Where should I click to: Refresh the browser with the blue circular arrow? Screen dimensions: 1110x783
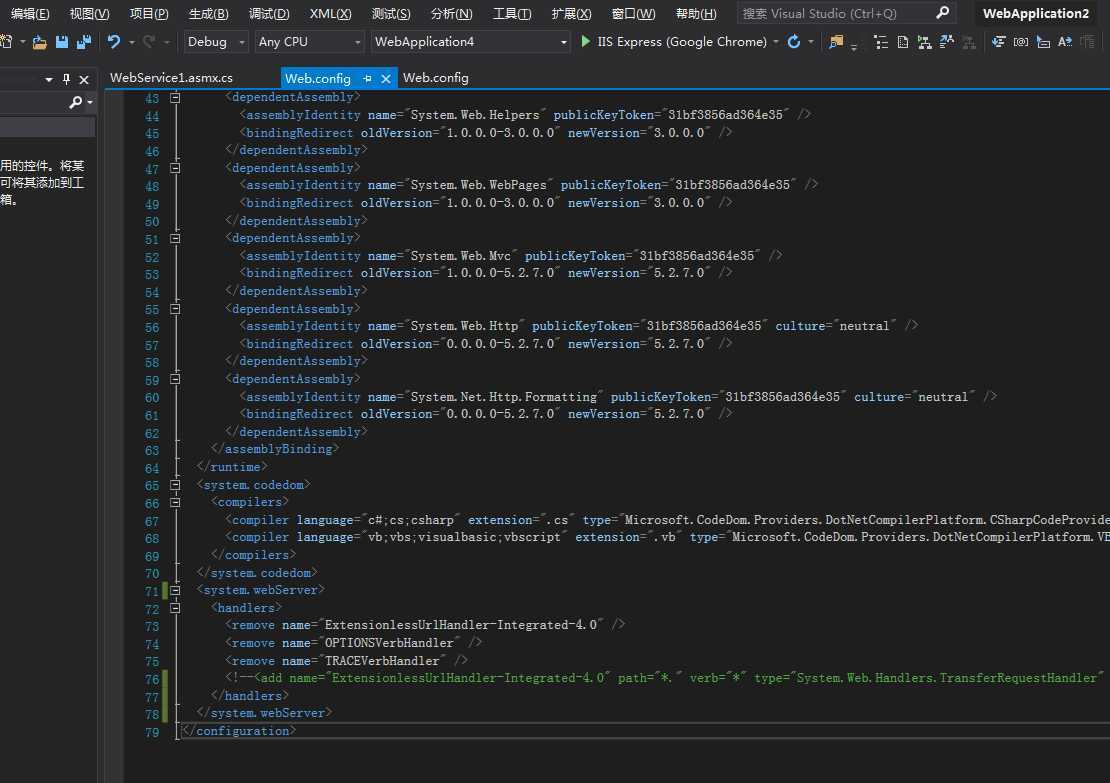pos(794,42)
